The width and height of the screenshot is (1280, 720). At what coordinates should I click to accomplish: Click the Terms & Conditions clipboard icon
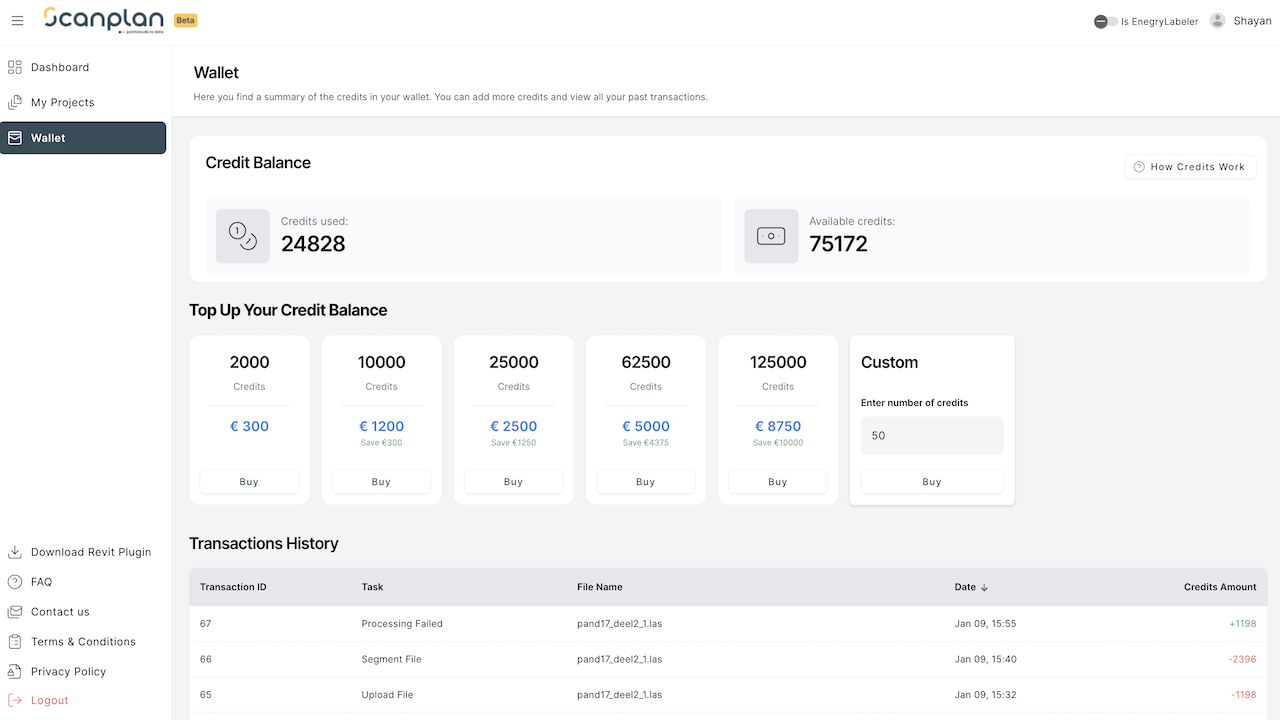coord(15,642)
